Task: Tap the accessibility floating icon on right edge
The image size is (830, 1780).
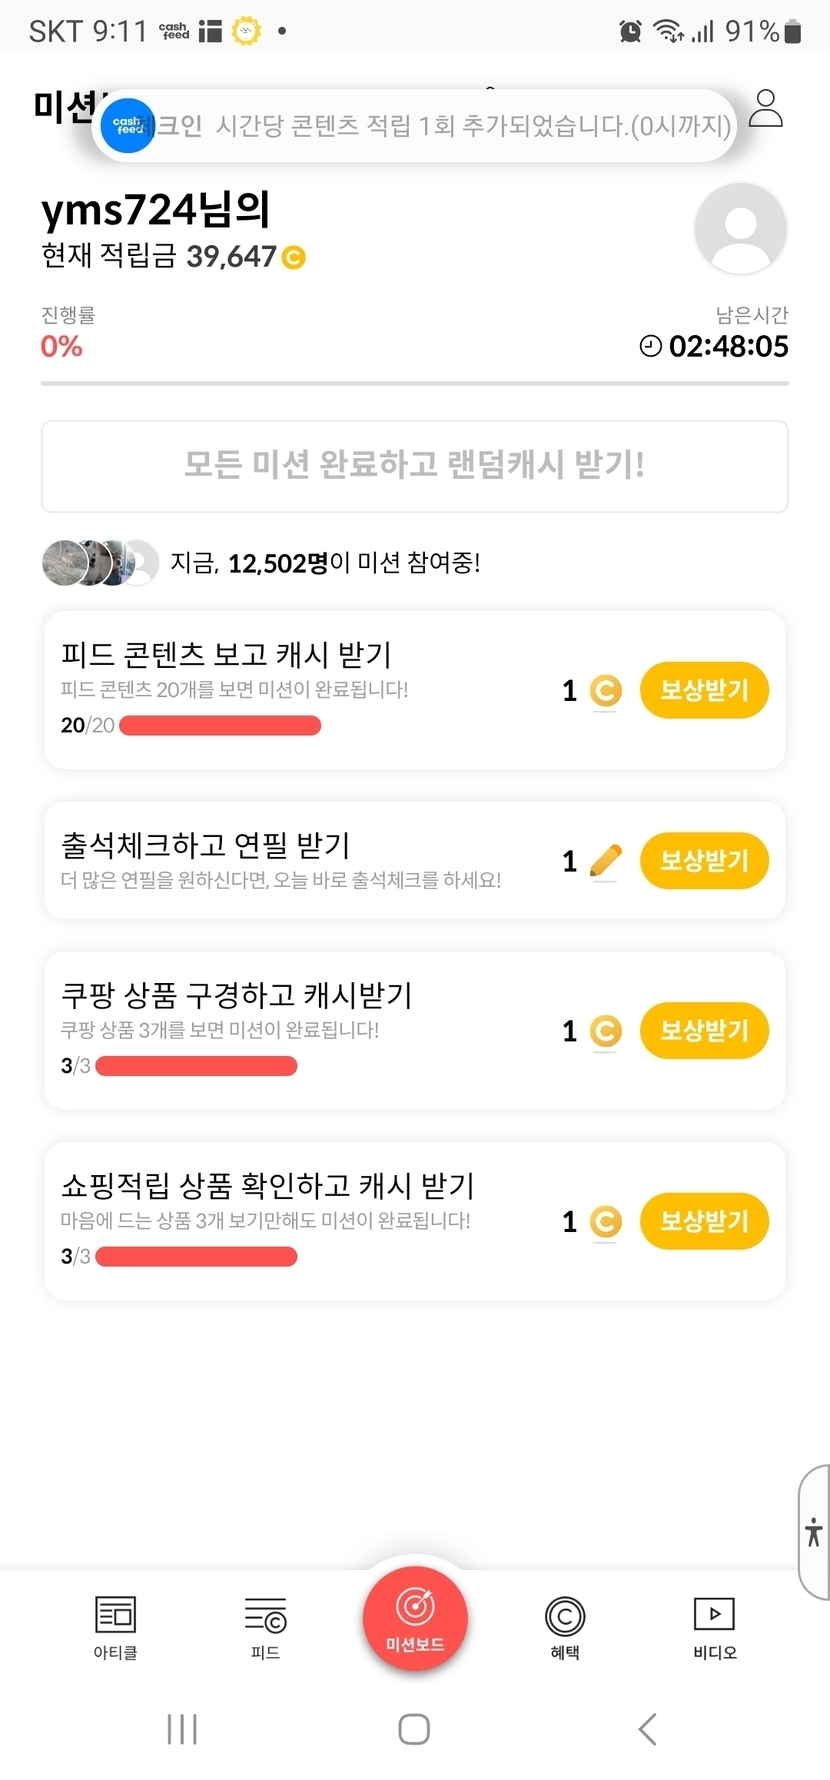Action: (814, 1532)
